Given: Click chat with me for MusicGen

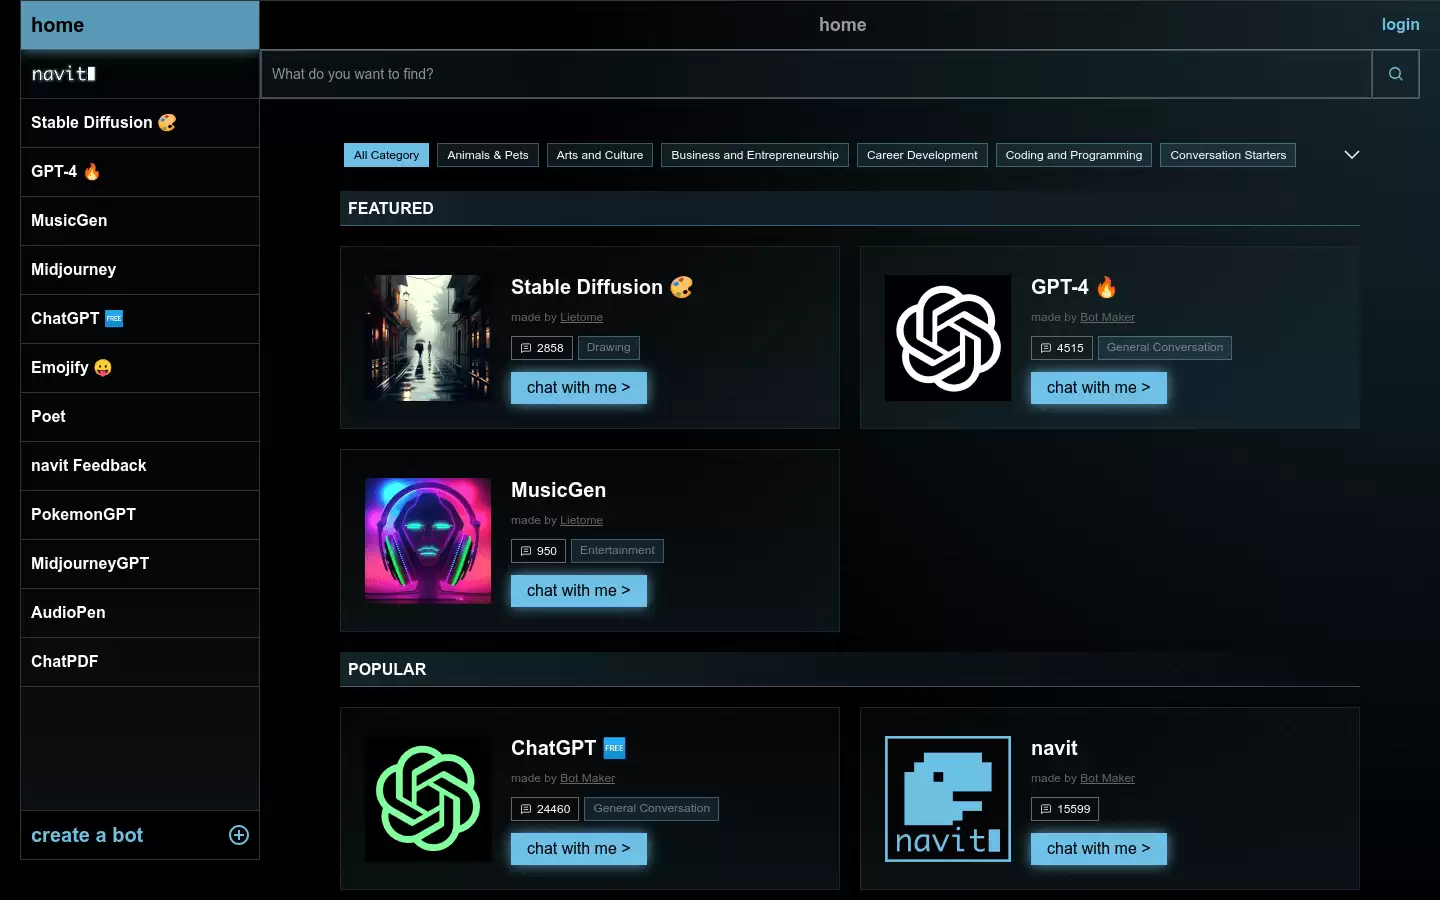Looking at the screenshot, I should 579,591.
